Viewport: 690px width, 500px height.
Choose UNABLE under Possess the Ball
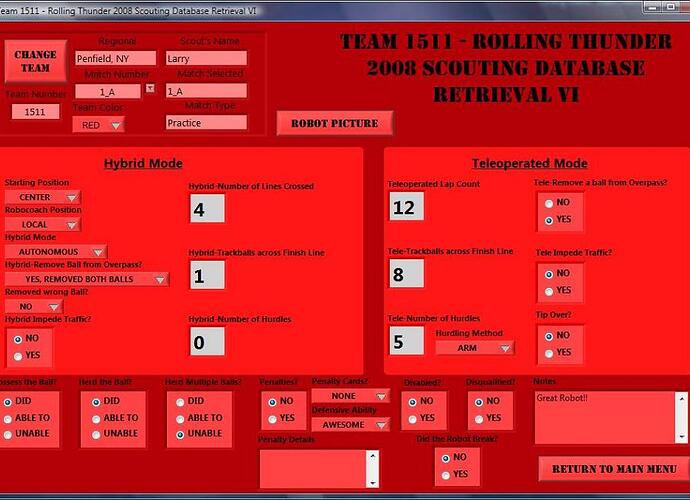tap(7, 434)
